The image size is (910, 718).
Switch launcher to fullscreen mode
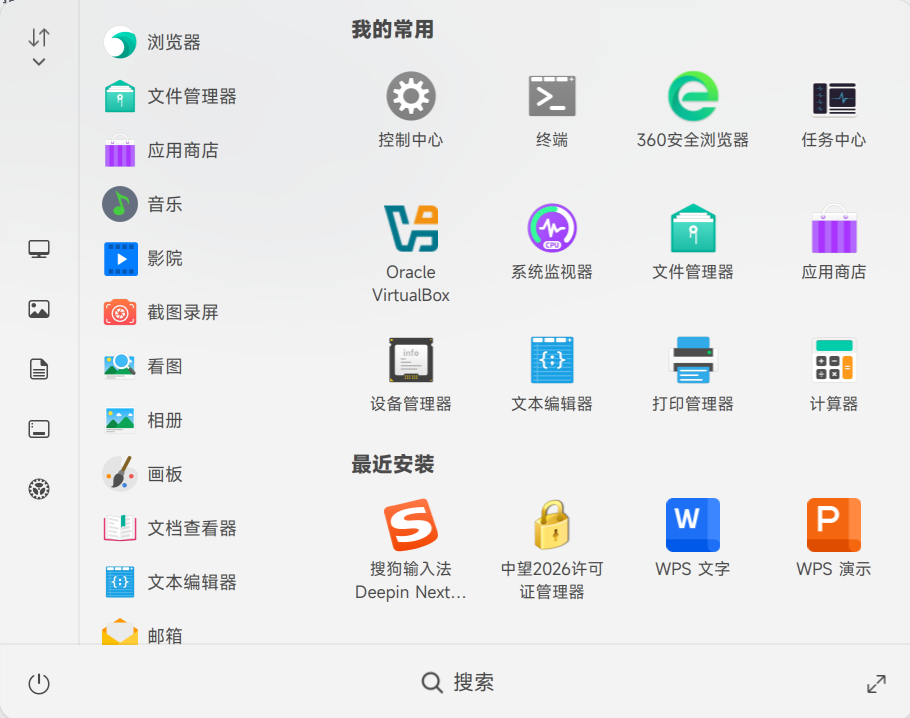point(876,684)
